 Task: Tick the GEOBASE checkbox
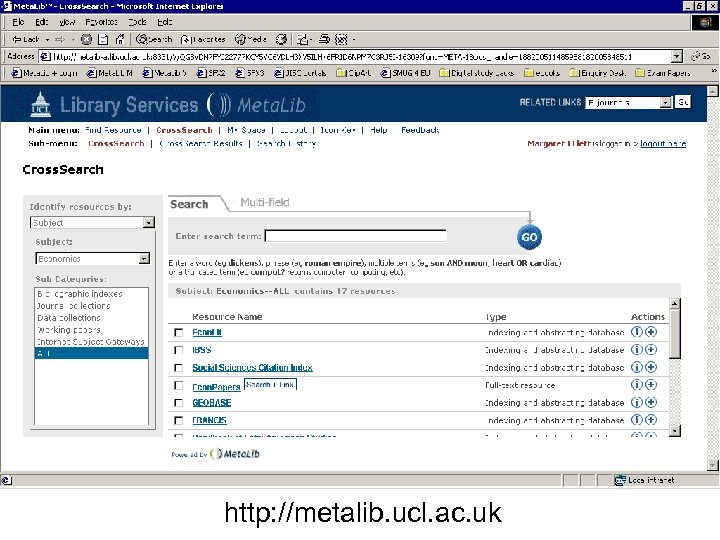pyautogui.click(x=179, y=403)
